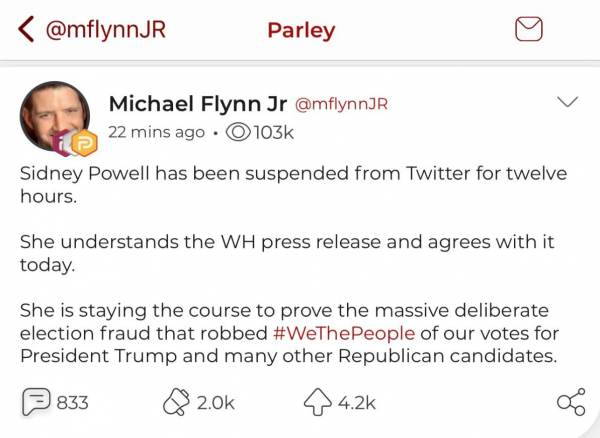The width and height of the screenshot is (600, 438).
Task: Open Michael Flynn Jr's profile name
Action: click(x=197, y=104)
